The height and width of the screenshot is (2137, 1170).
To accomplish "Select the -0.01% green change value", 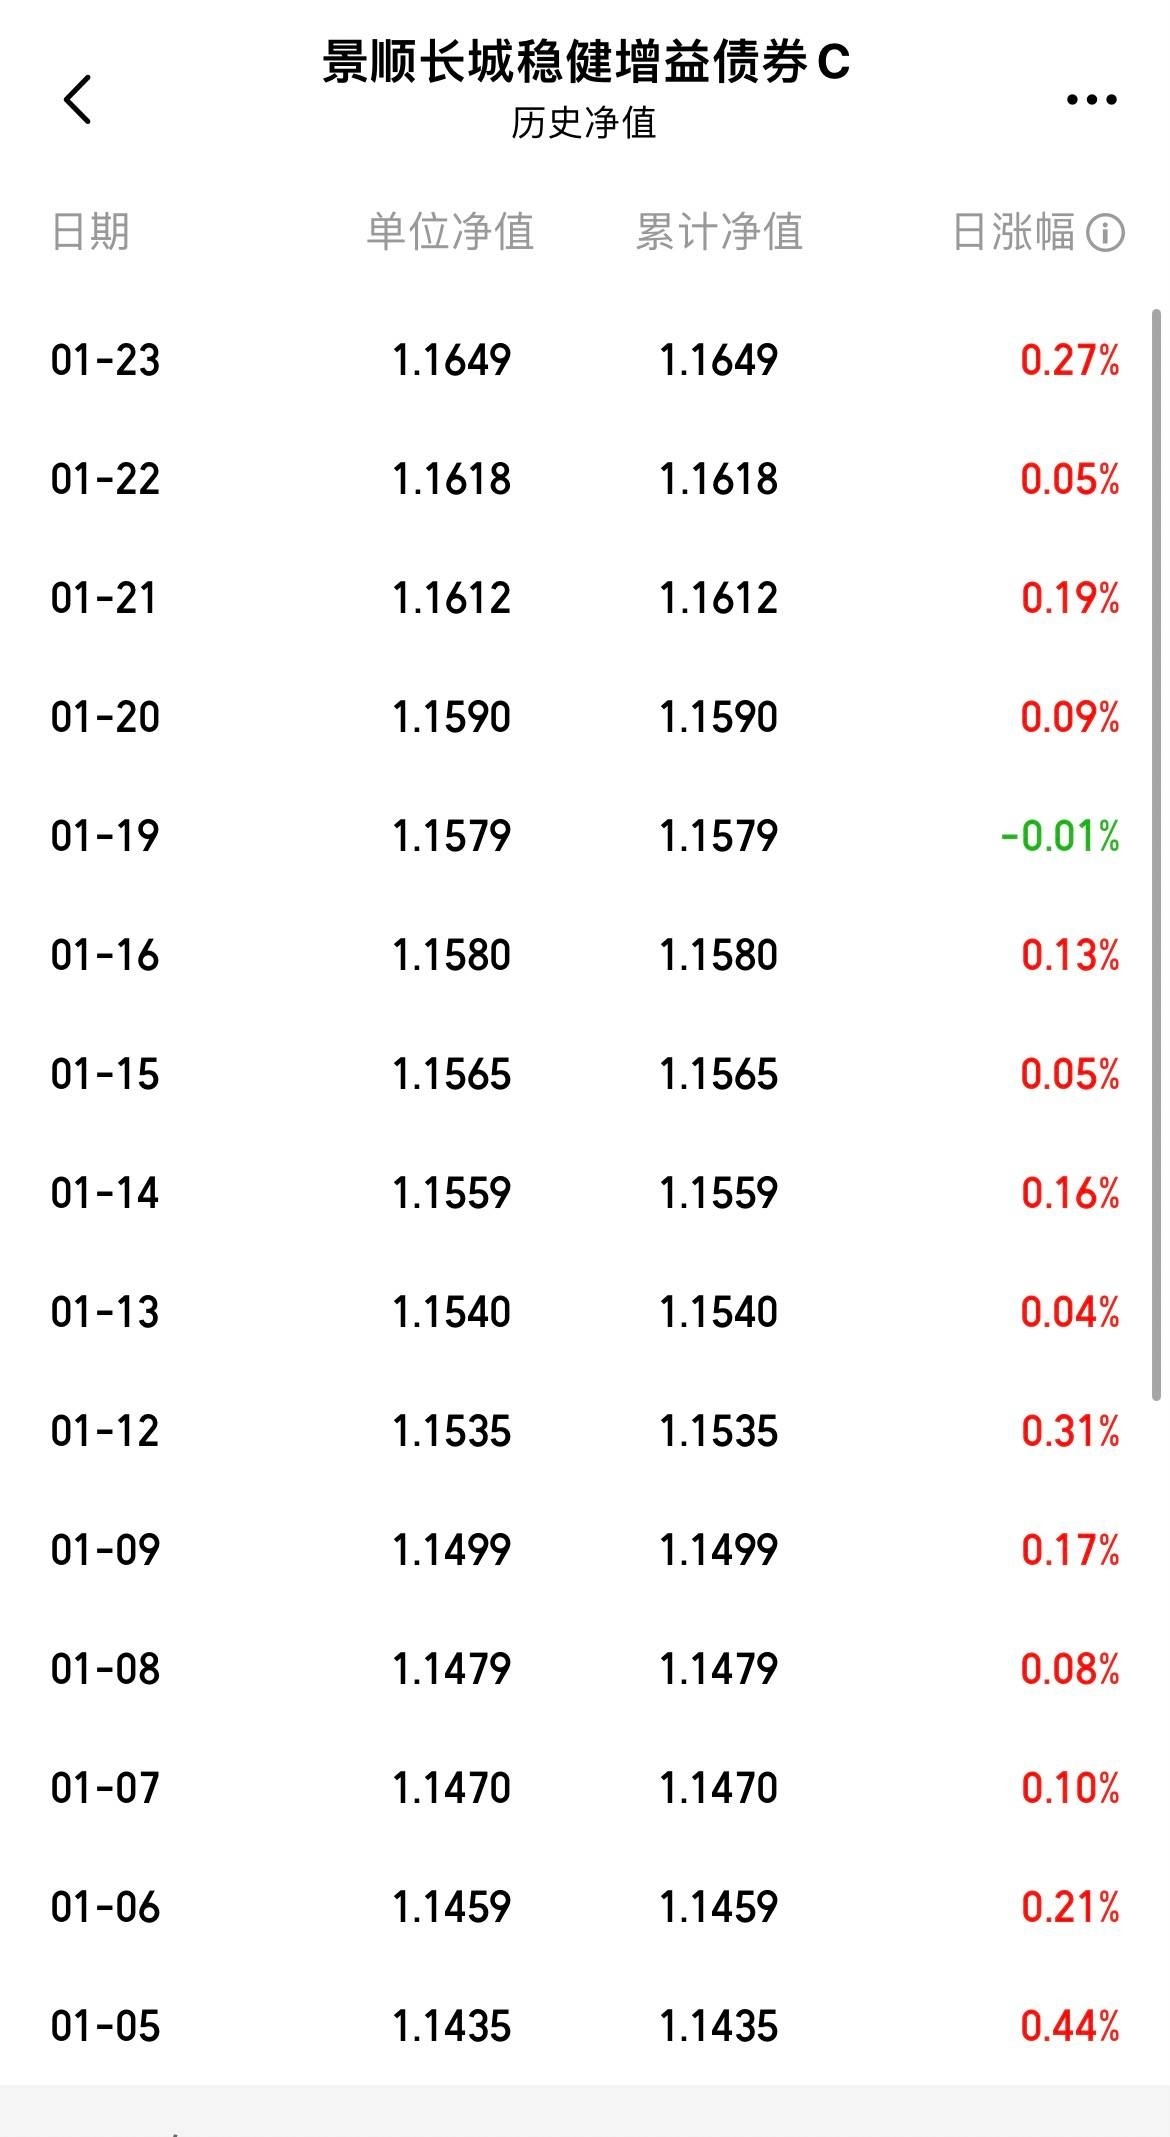I will click(x=1060, y=836).
